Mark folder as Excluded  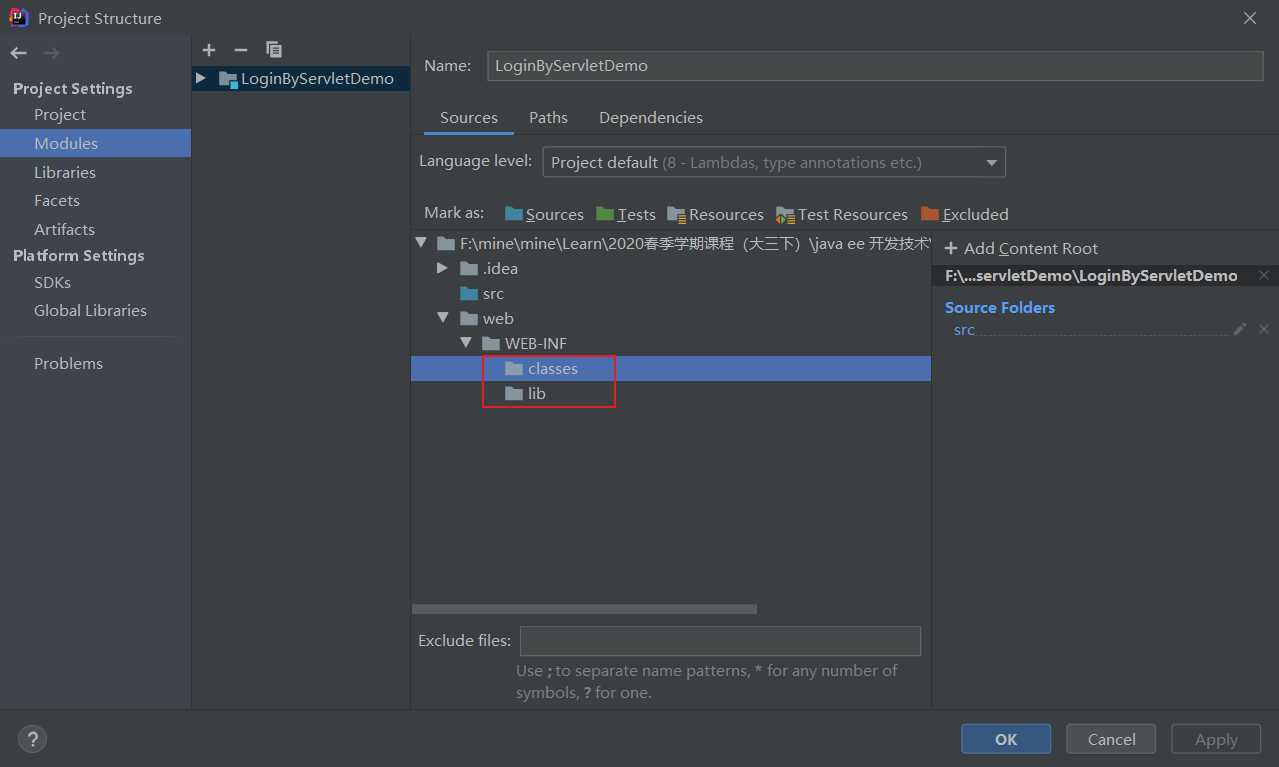965,214
